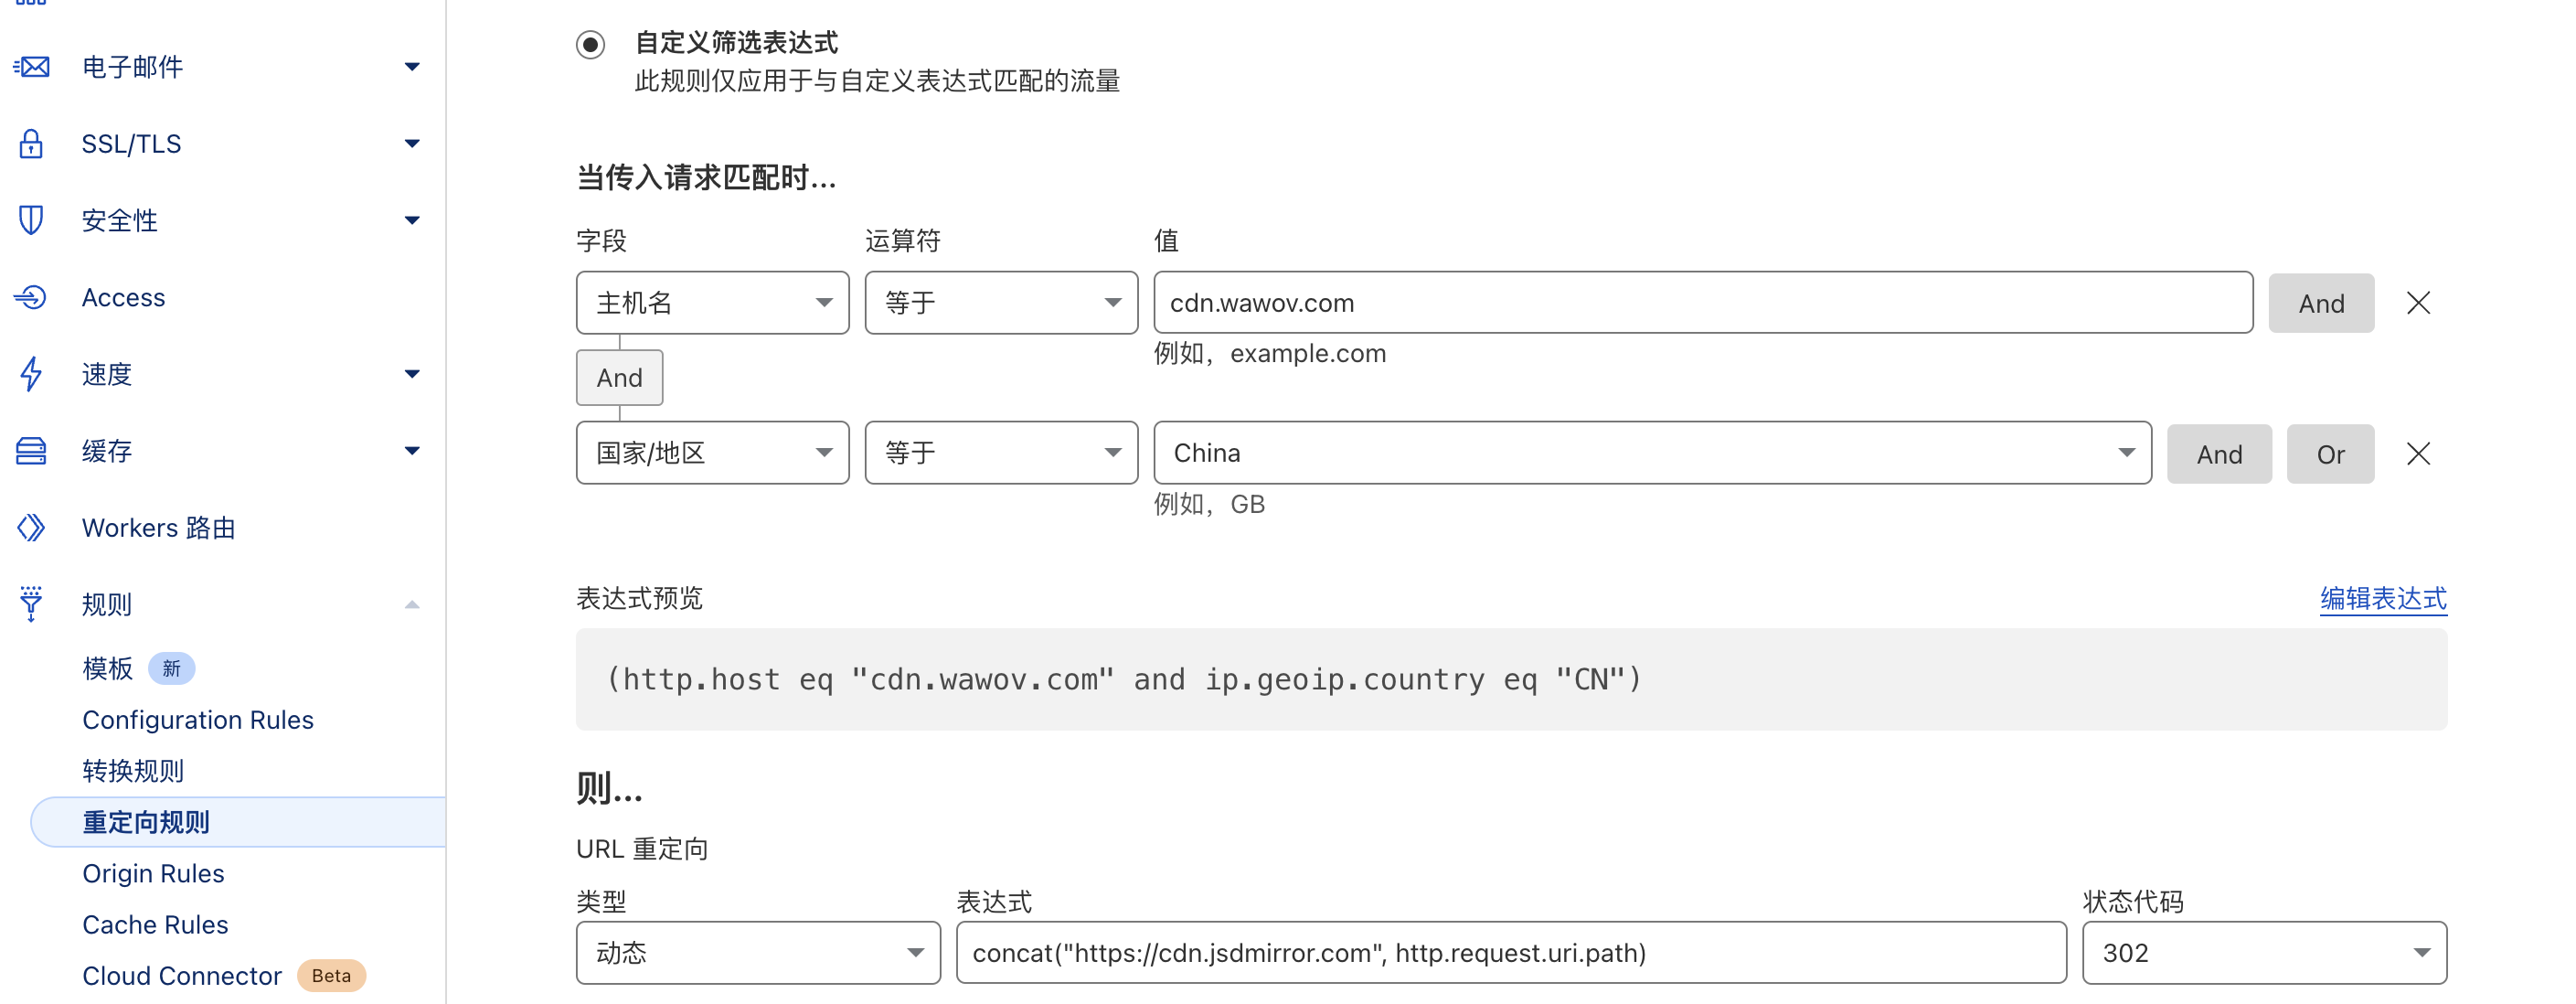Click the Access arrow icon

pos(32,297)
